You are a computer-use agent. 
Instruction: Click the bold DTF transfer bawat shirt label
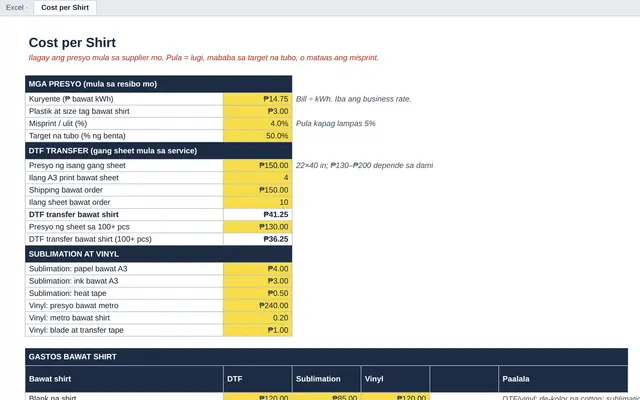pyautogui.click(x=74, y=214)
